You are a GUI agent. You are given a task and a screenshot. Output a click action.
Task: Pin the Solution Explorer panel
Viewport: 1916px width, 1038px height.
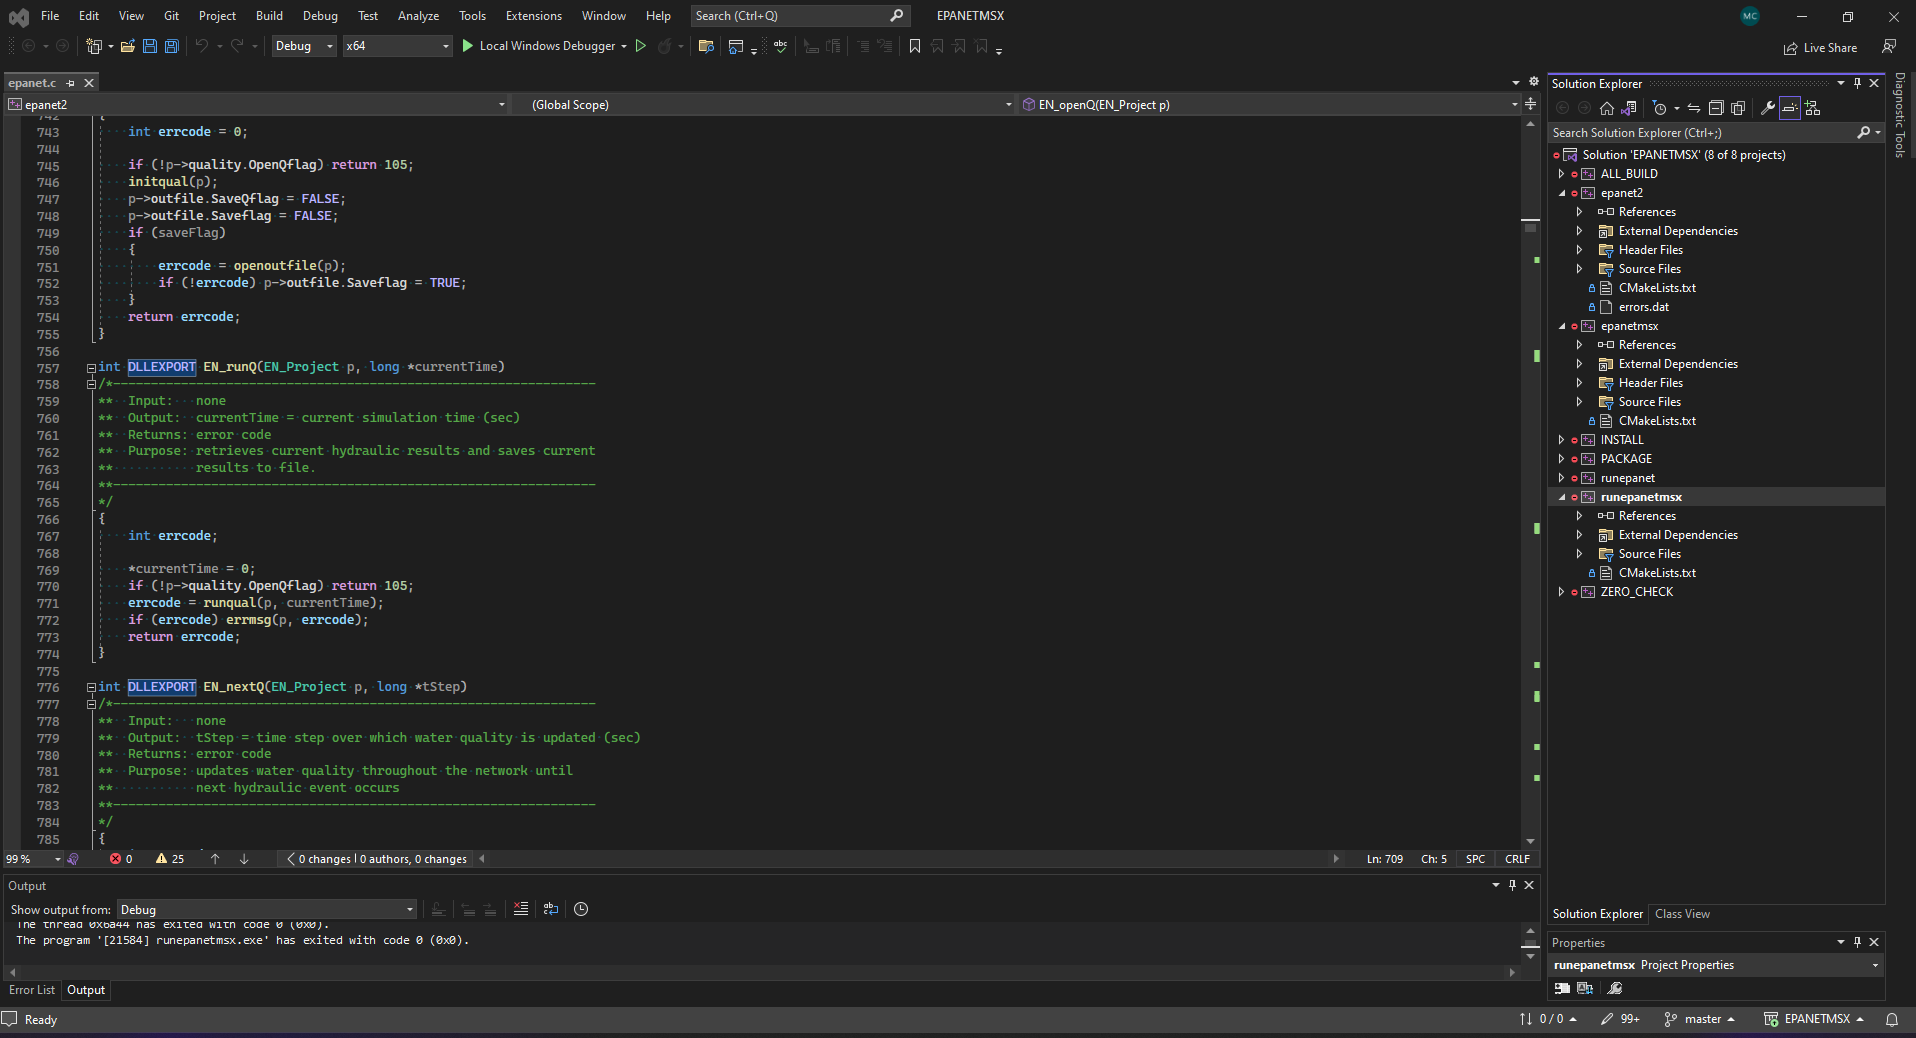click(1857, 84)
